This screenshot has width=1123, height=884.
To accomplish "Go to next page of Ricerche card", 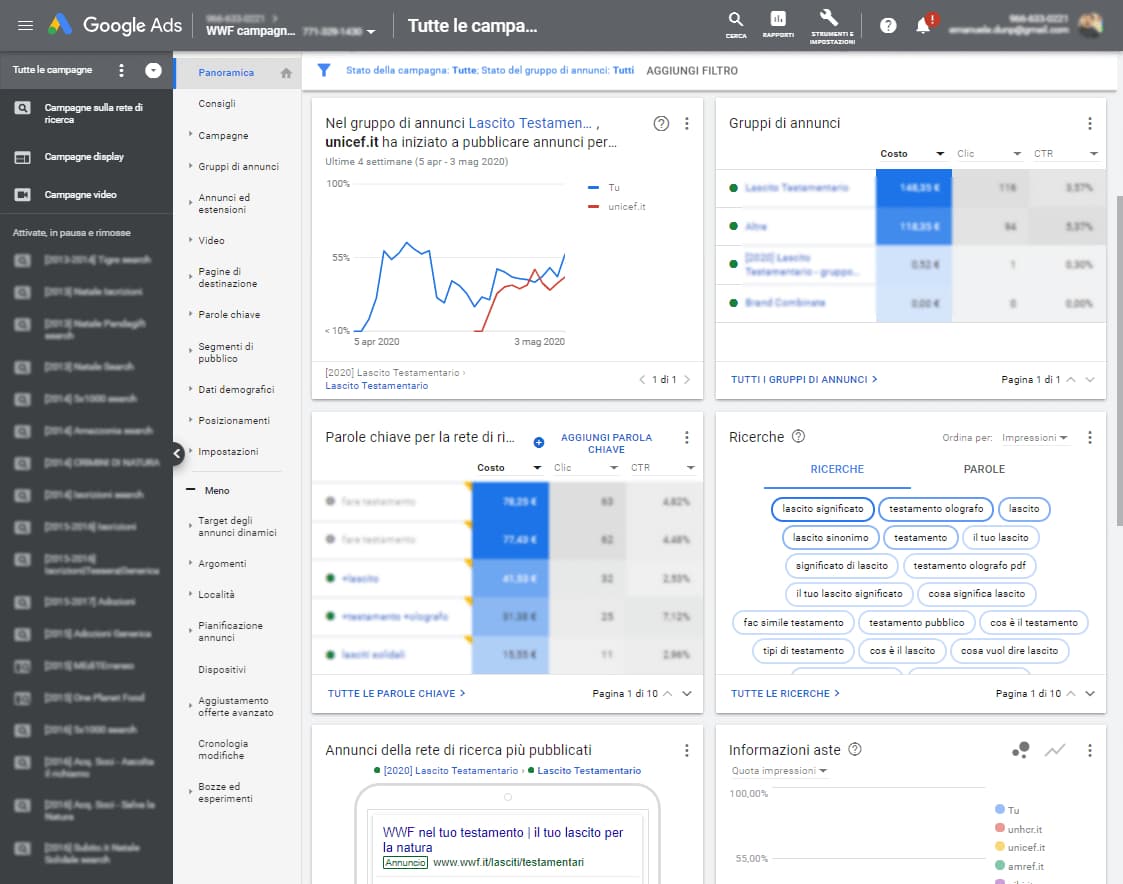I will (x=1090, y=693).
